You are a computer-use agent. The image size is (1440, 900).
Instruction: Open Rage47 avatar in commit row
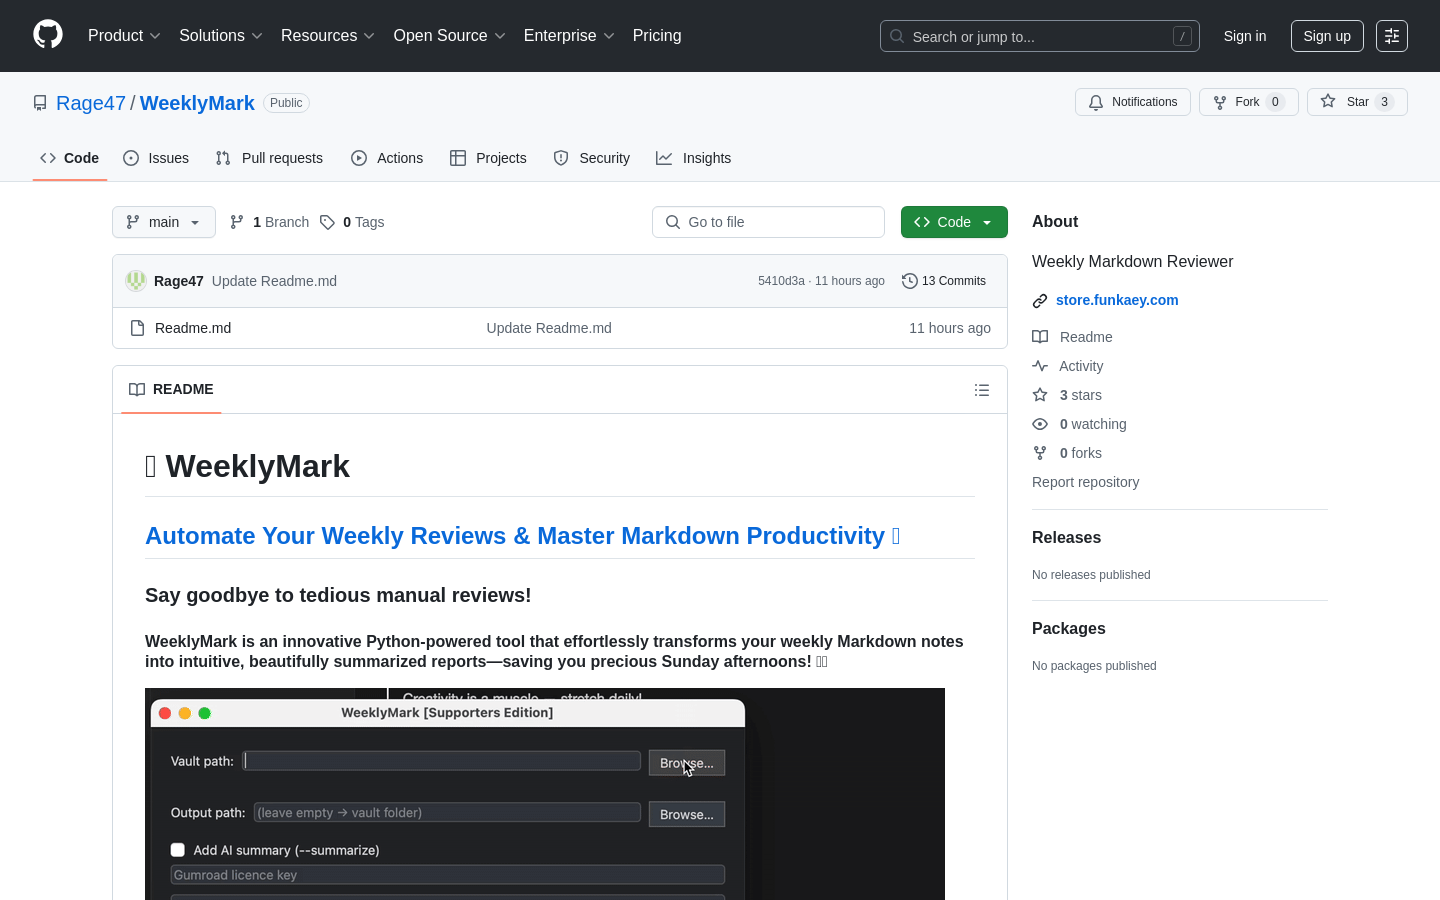click(x=136, y=281)
